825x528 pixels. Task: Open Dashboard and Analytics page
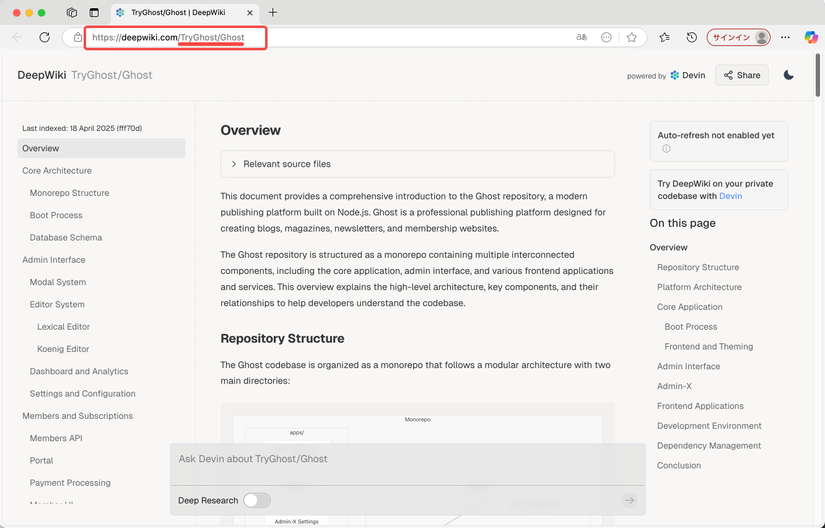pos(79,371)
